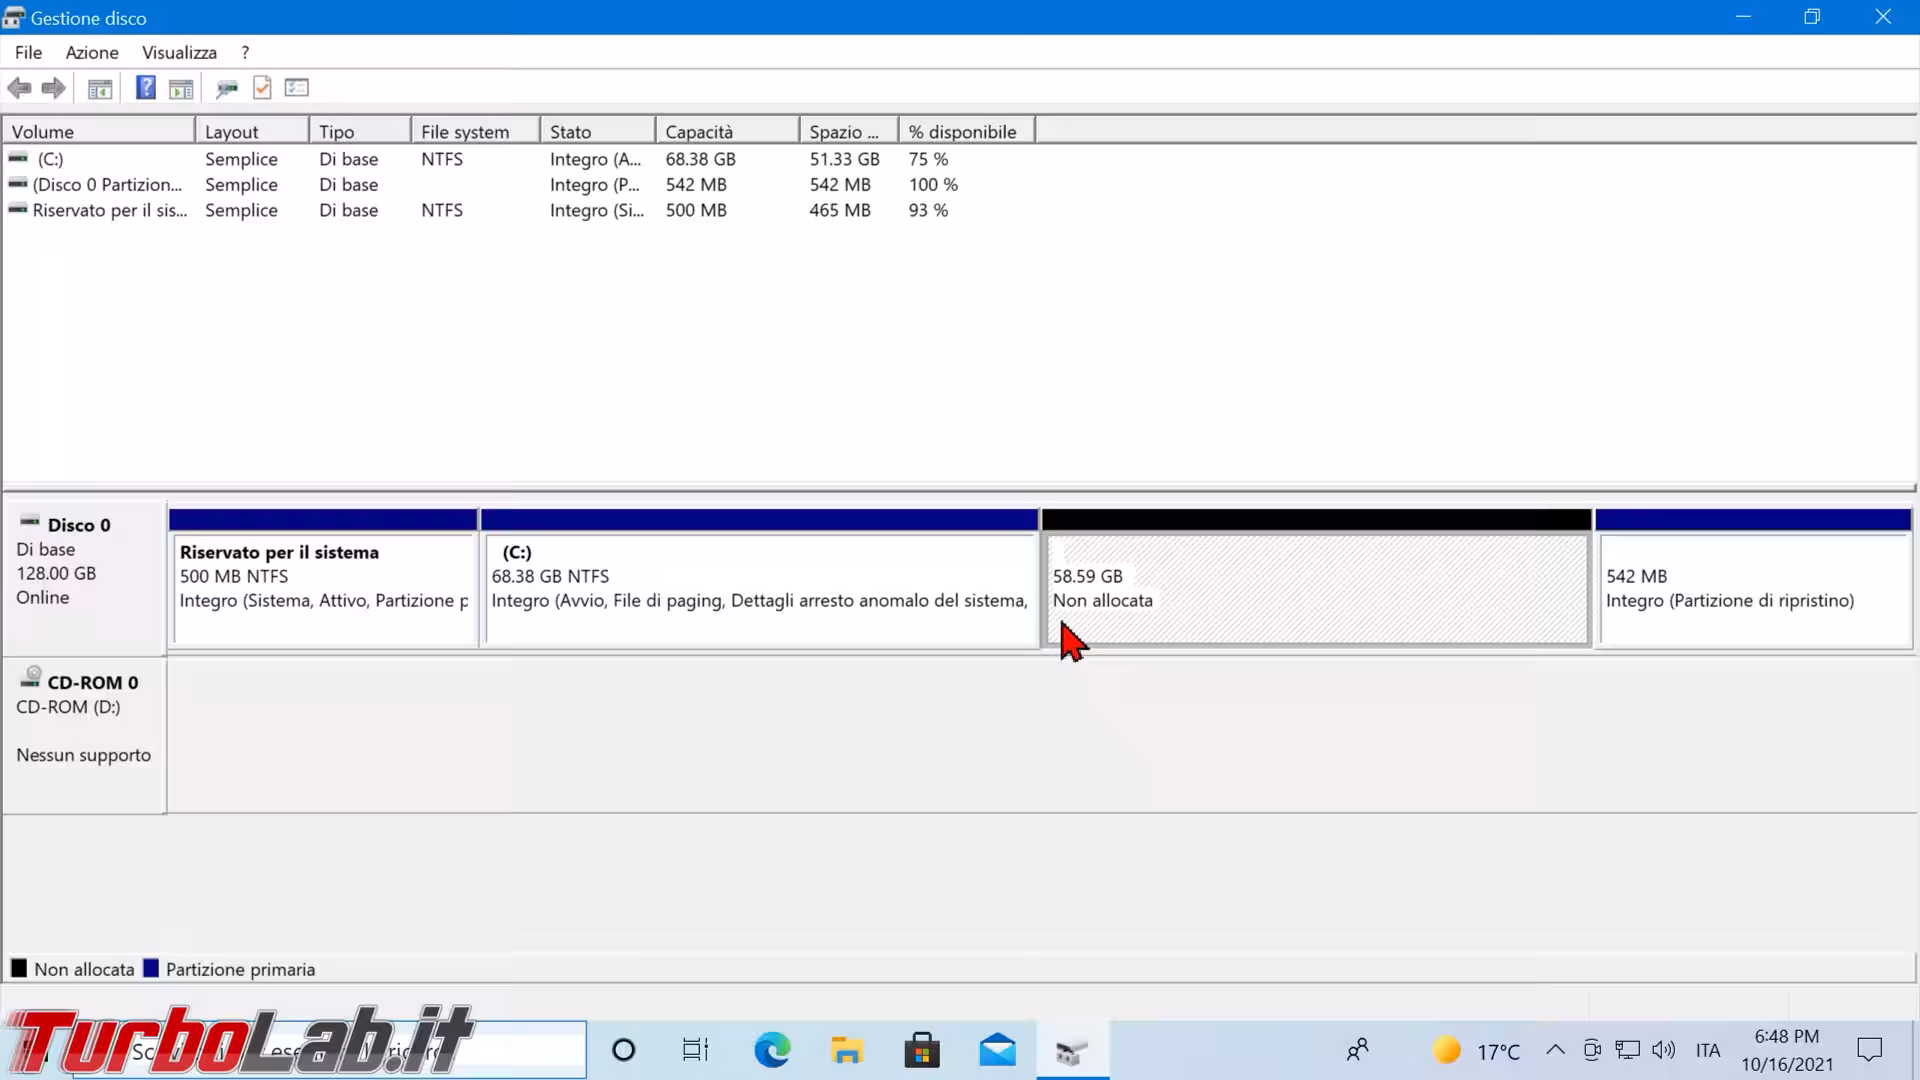Click the checklist settings toolbar icon
Image resolution: width=1920 pixels, height=1080 pixels.
(297, 88)
